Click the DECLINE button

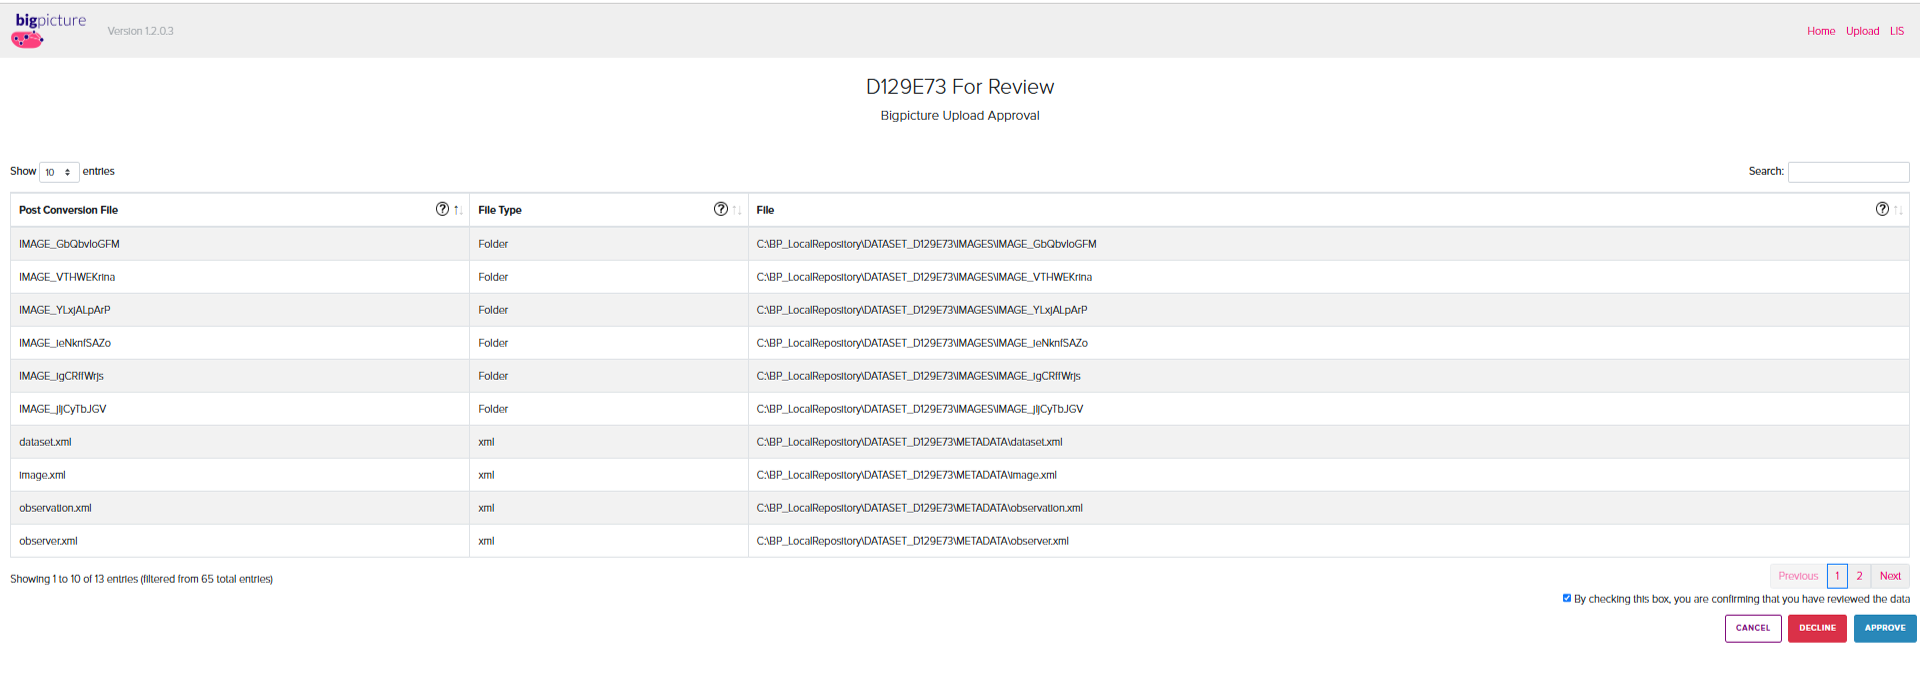coord(1817,628)
